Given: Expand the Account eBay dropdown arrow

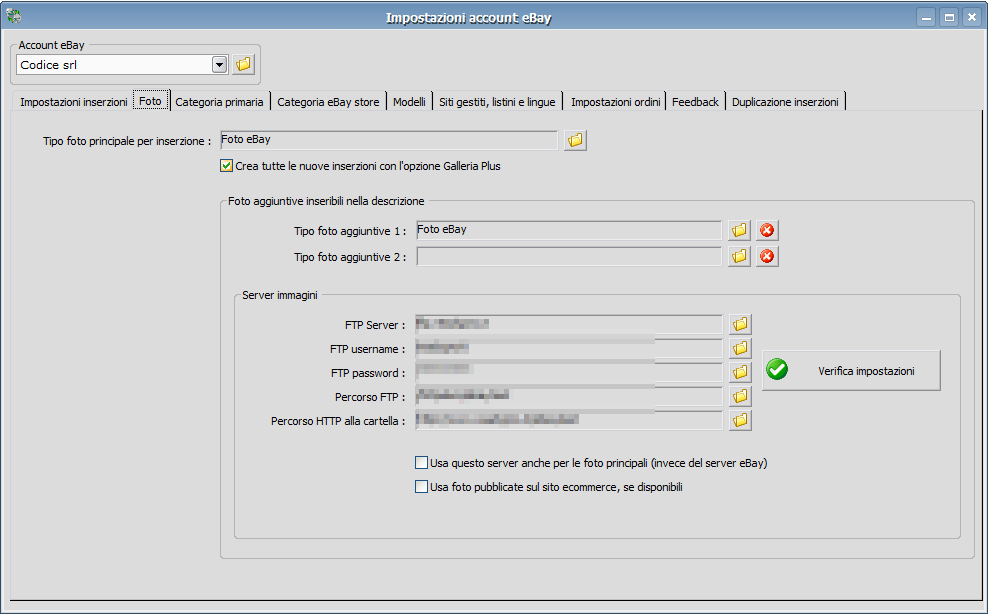Looking at the screenshot, I should pyautogui.click(x=219, y=64).
